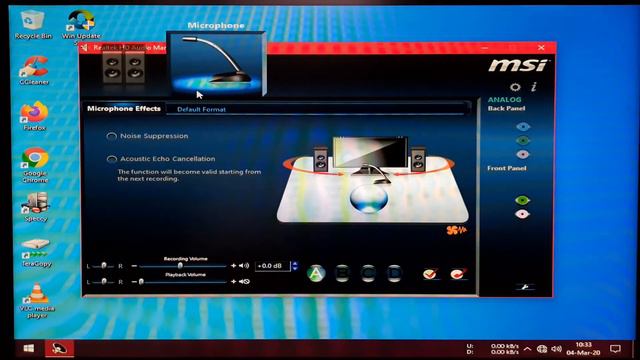Viewport: 640px width, 360px height.
Task: Launch TeraCopy from desktop
Action: pyautogui.click(x=36, y=253)
